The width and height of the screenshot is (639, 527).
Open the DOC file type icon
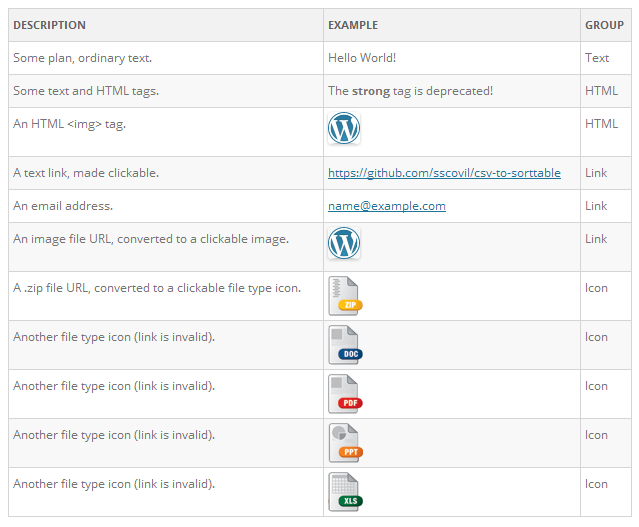point(345,345)
